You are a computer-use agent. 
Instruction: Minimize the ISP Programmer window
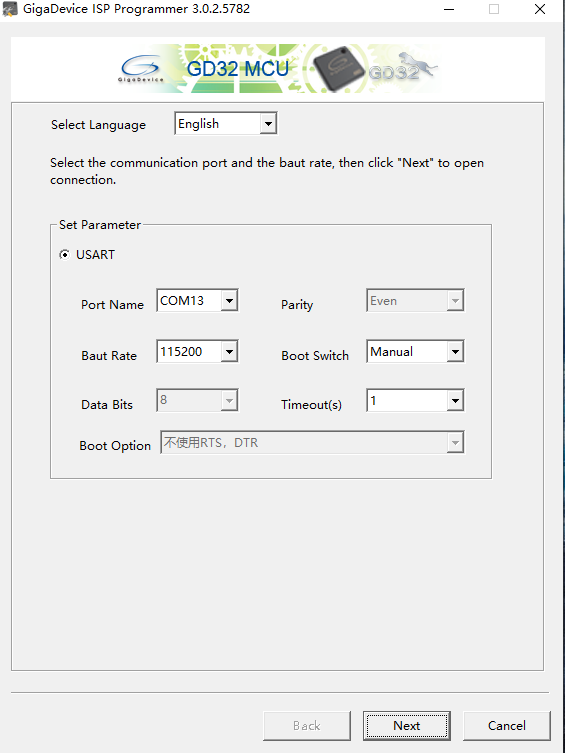[x=449, y=9]
